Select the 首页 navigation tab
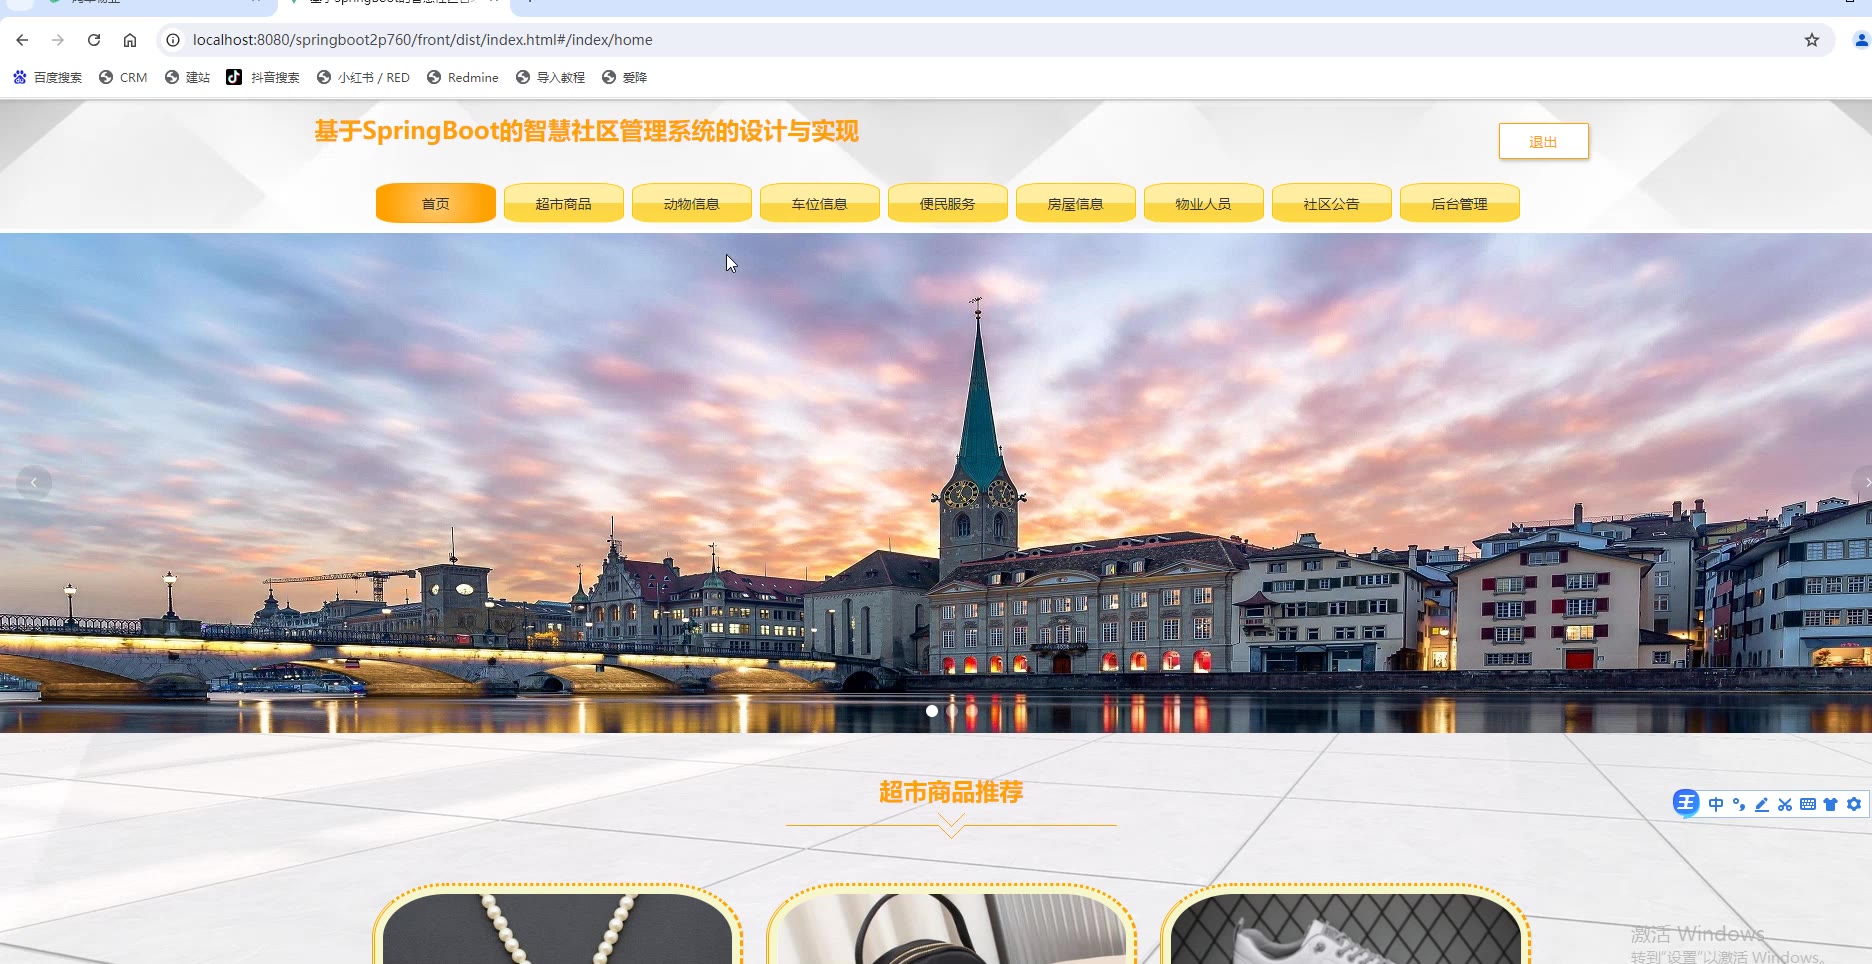Image resolution: width=1872 pixels, height=964 pixels. [436, 203]
